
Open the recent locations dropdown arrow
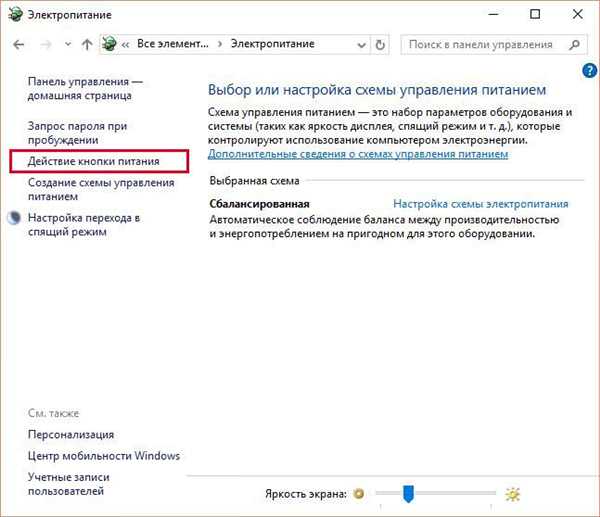[68, 44]
